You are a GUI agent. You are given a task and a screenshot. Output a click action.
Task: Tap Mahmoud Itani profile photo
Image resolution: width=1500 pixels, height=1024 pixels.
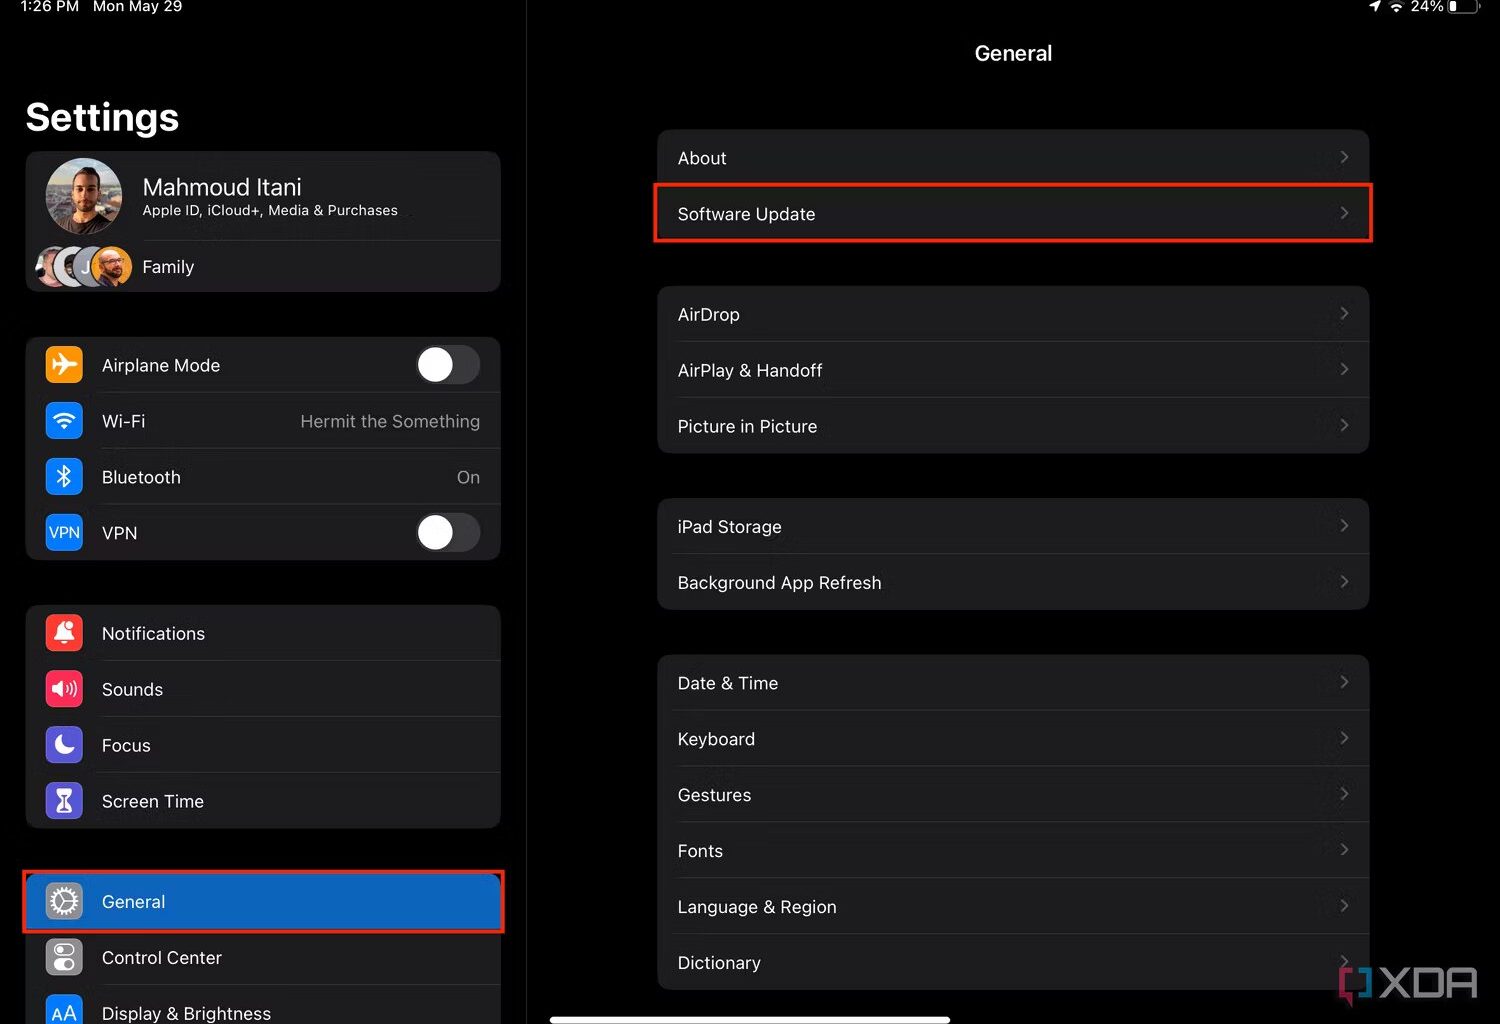tap(84, 196)
